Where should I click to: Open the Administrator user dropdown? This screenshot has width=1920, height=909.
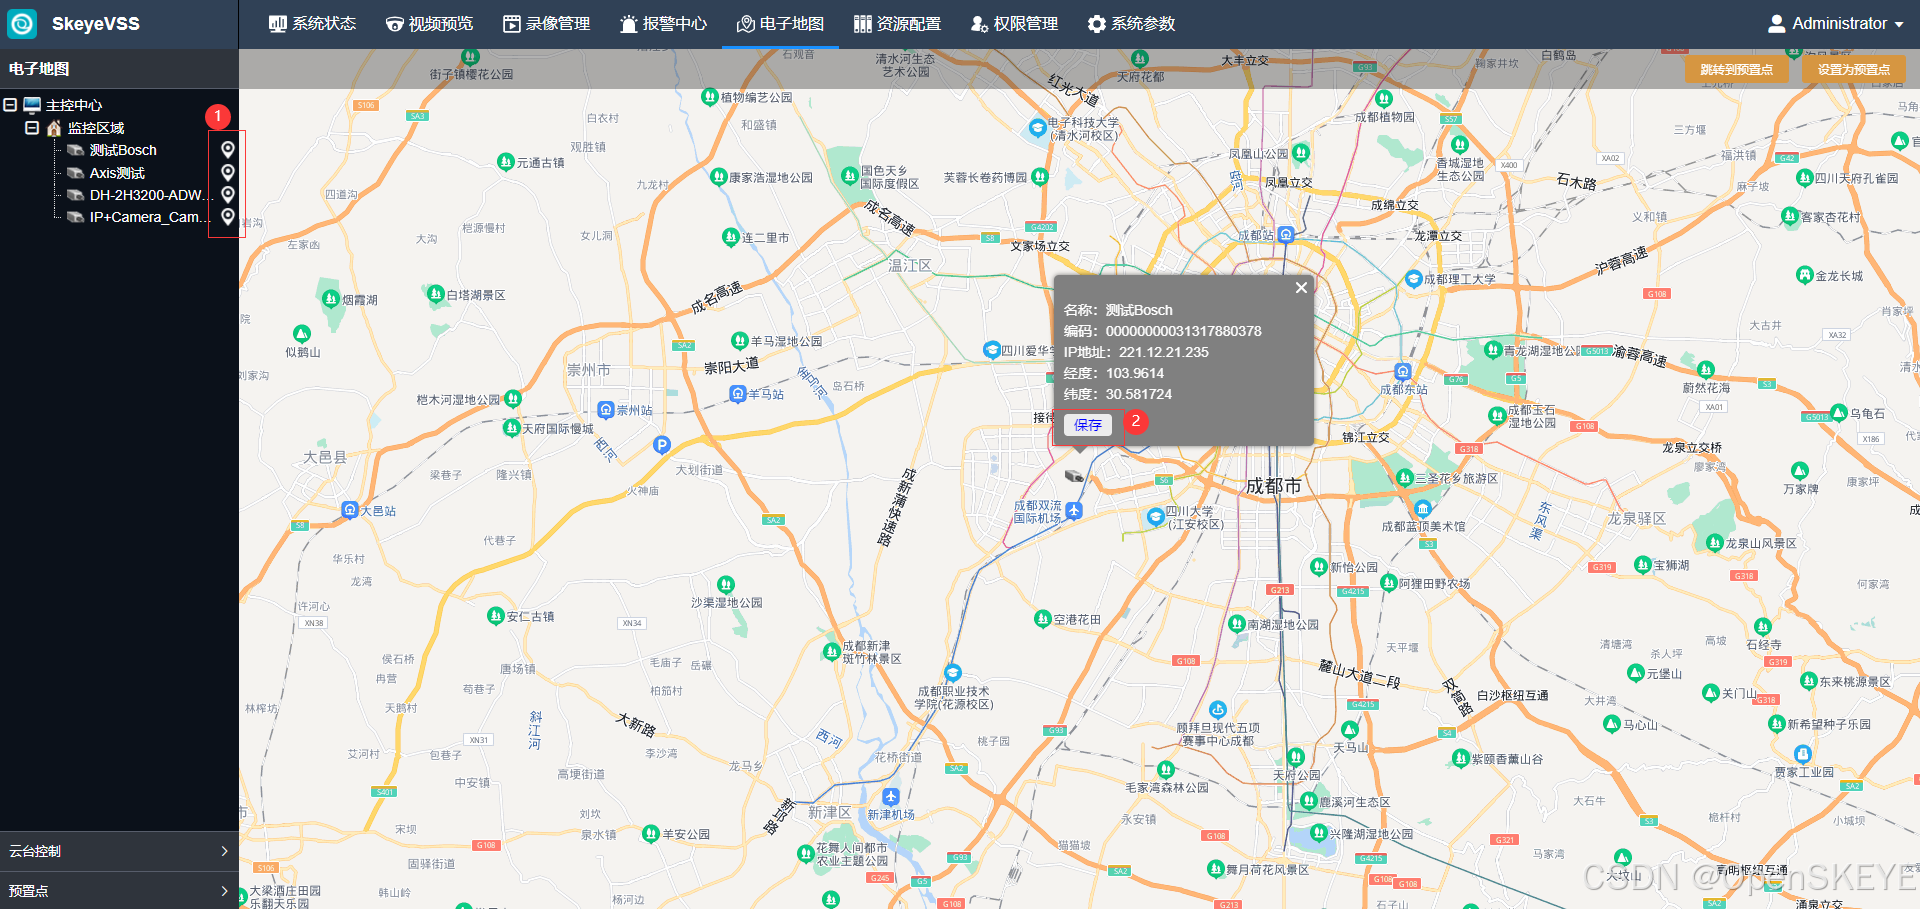coord(1836,23)
